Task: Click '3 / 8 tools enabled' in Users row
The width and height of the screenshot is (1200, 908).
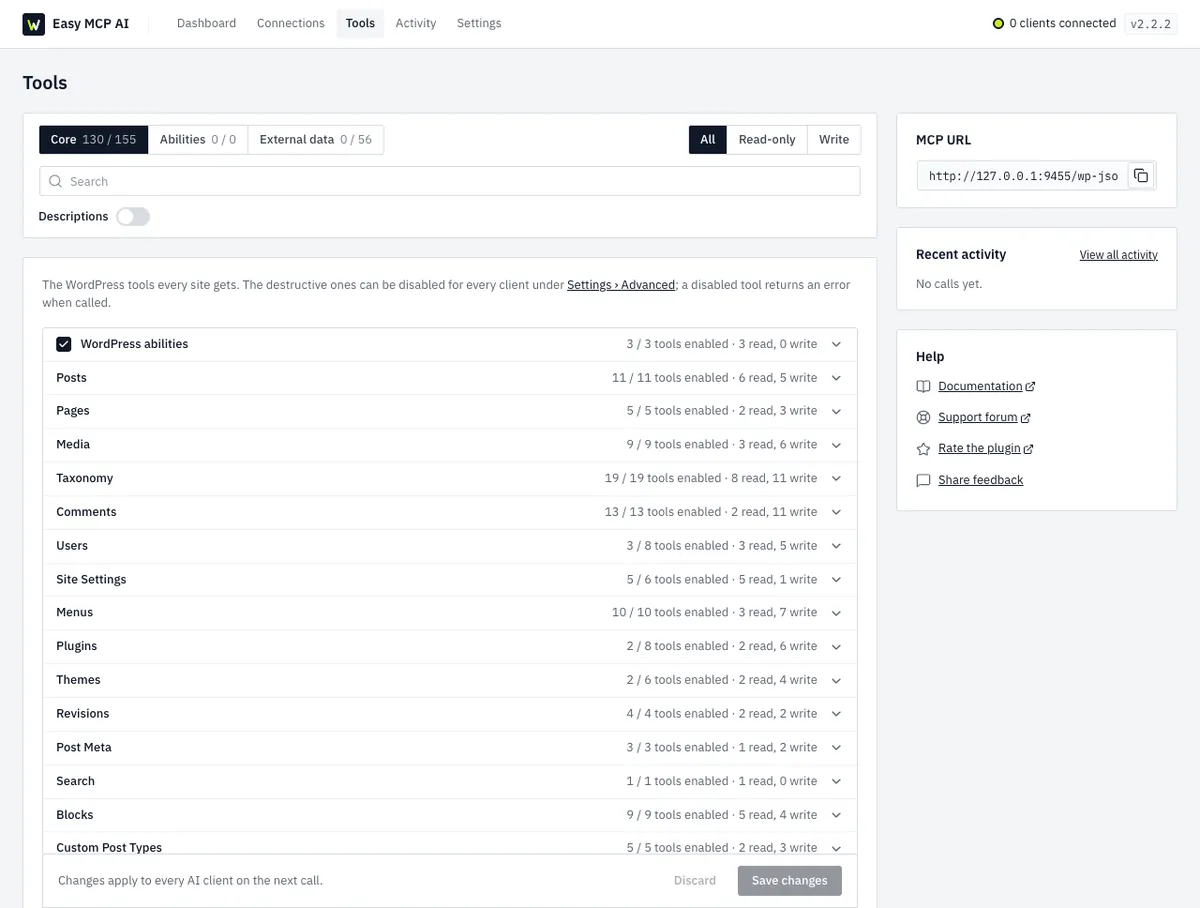Action: pos(677,546)
